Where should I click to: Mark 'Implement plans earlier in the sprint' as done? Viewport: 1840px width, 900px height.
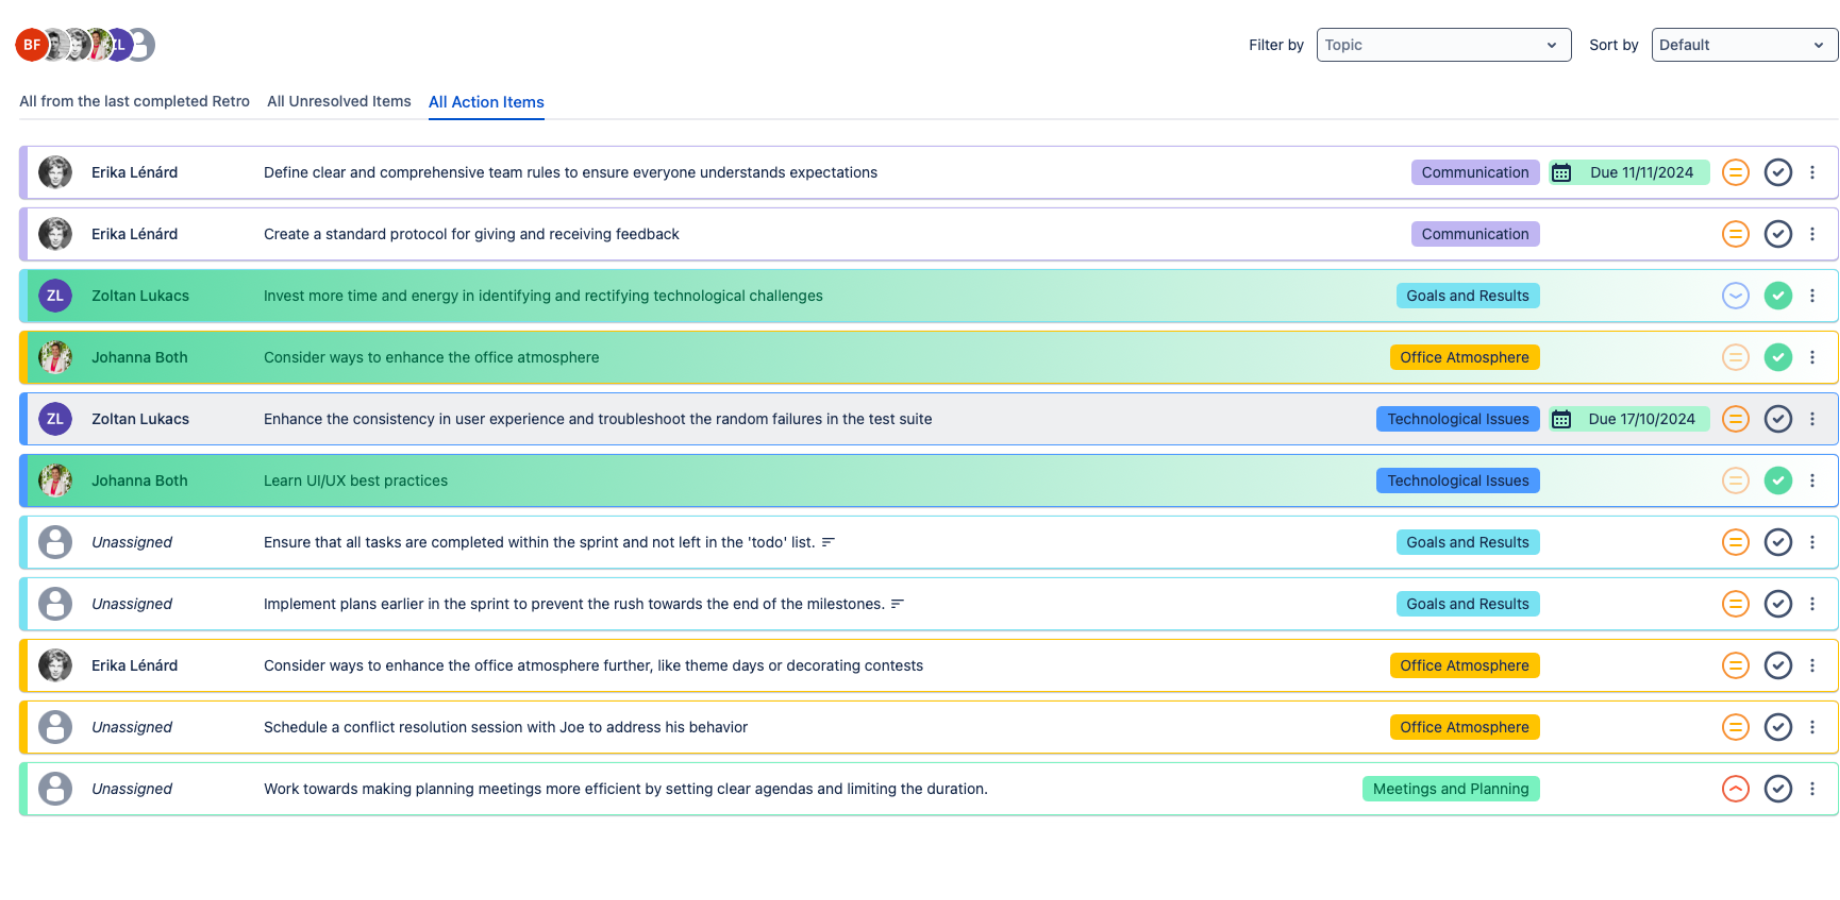coord(1777,604)
